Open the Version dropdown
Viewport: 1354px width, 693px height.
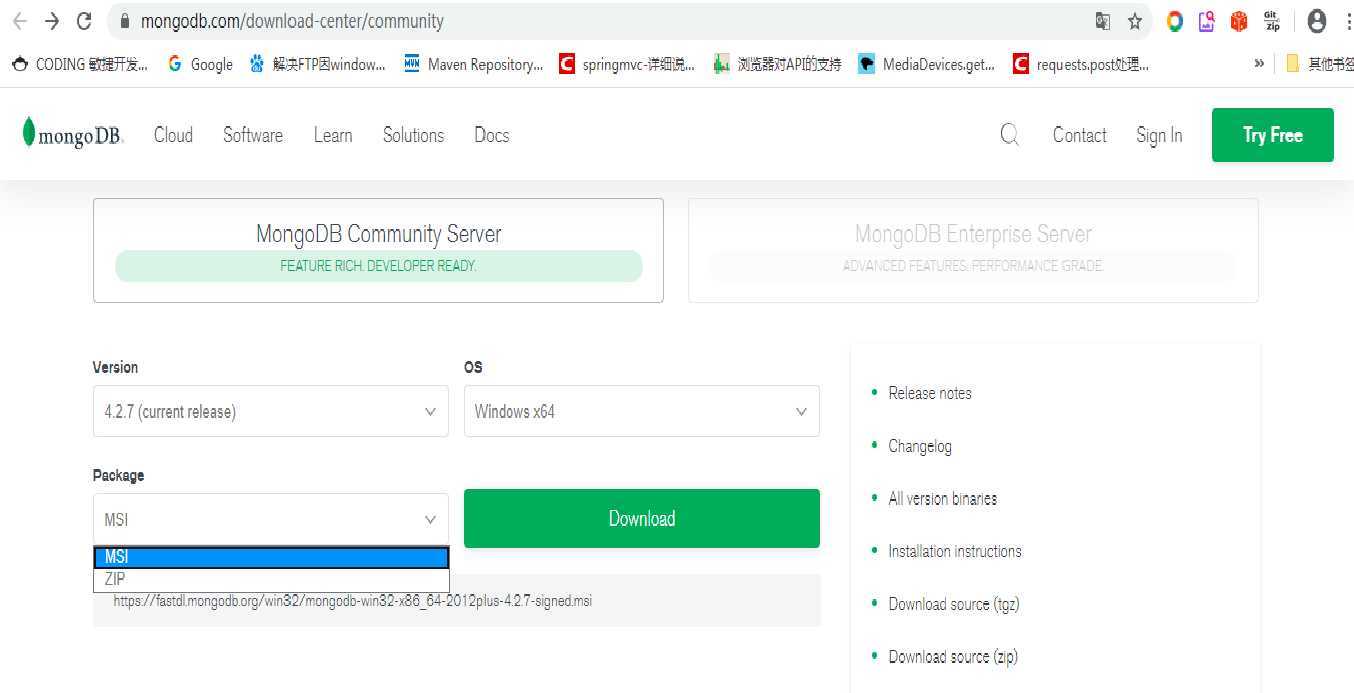tap(271, 411)
